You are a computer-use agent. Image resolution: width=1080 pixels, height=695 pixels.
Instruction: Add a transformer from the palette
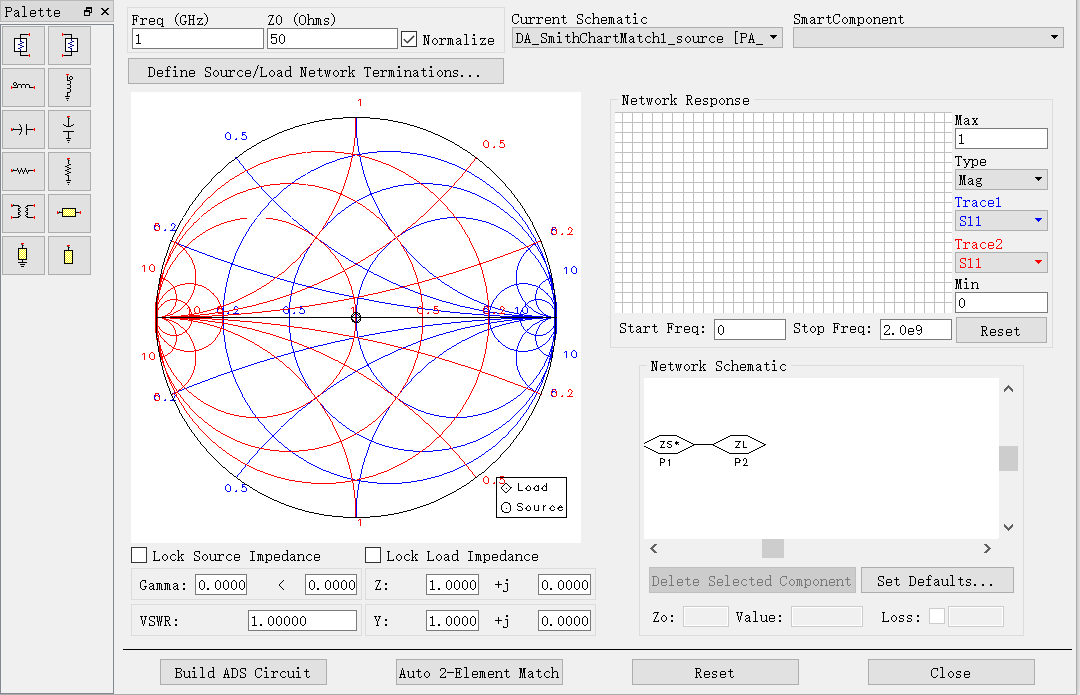tap(23, 214)
